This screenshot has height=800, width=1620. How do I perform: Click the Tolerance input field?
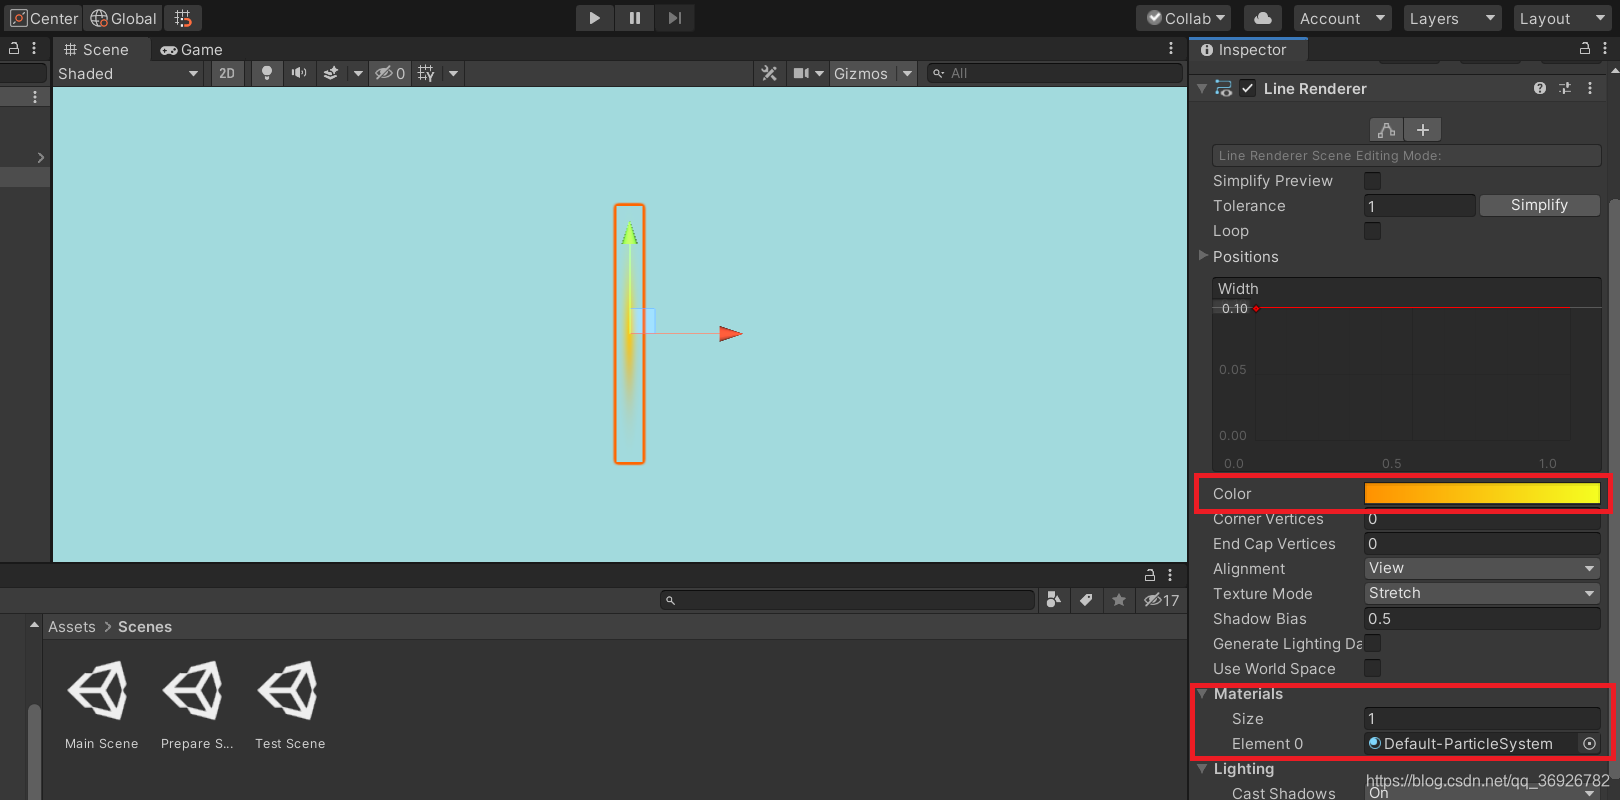click(x=1420, y=206)
